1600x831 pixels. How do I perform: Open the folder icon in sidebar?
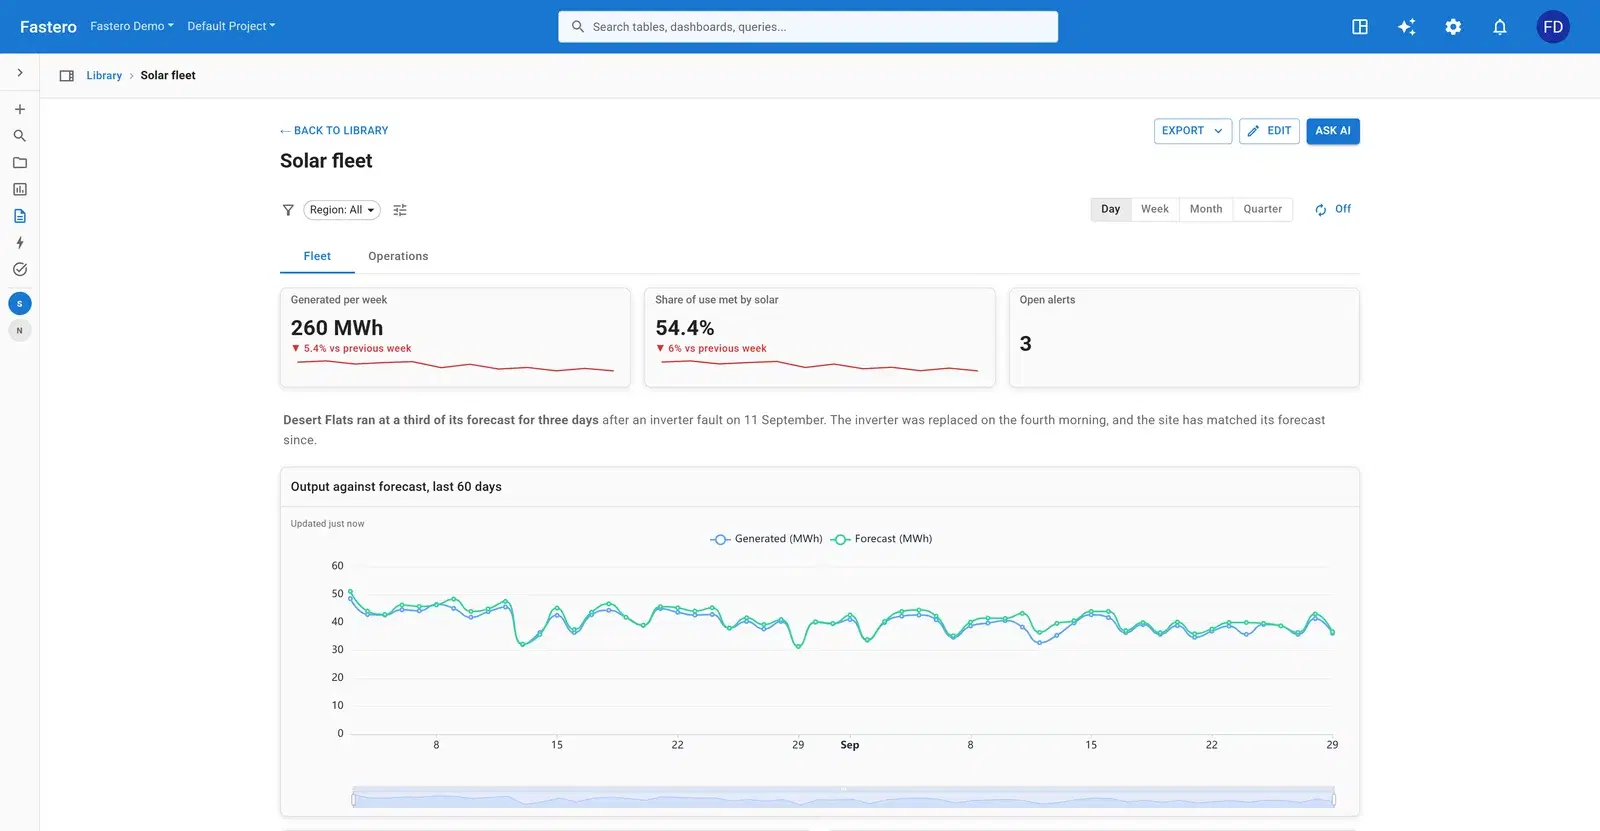point(19,163)
